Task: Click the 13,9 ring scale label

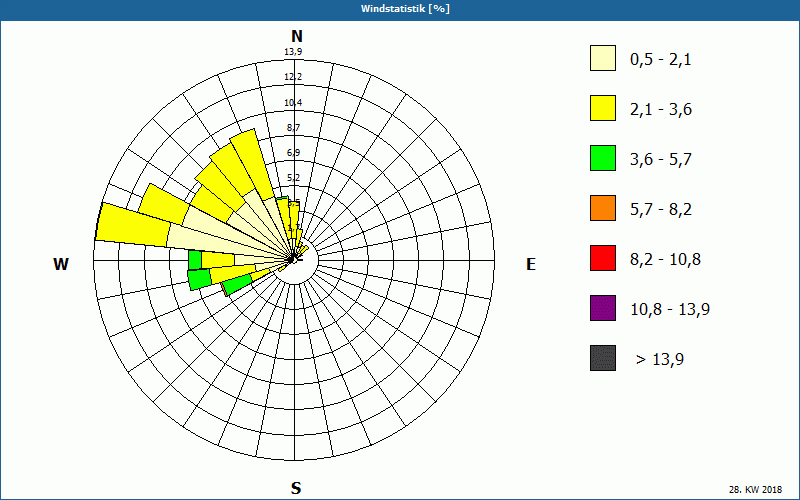Action: [293, 52]
